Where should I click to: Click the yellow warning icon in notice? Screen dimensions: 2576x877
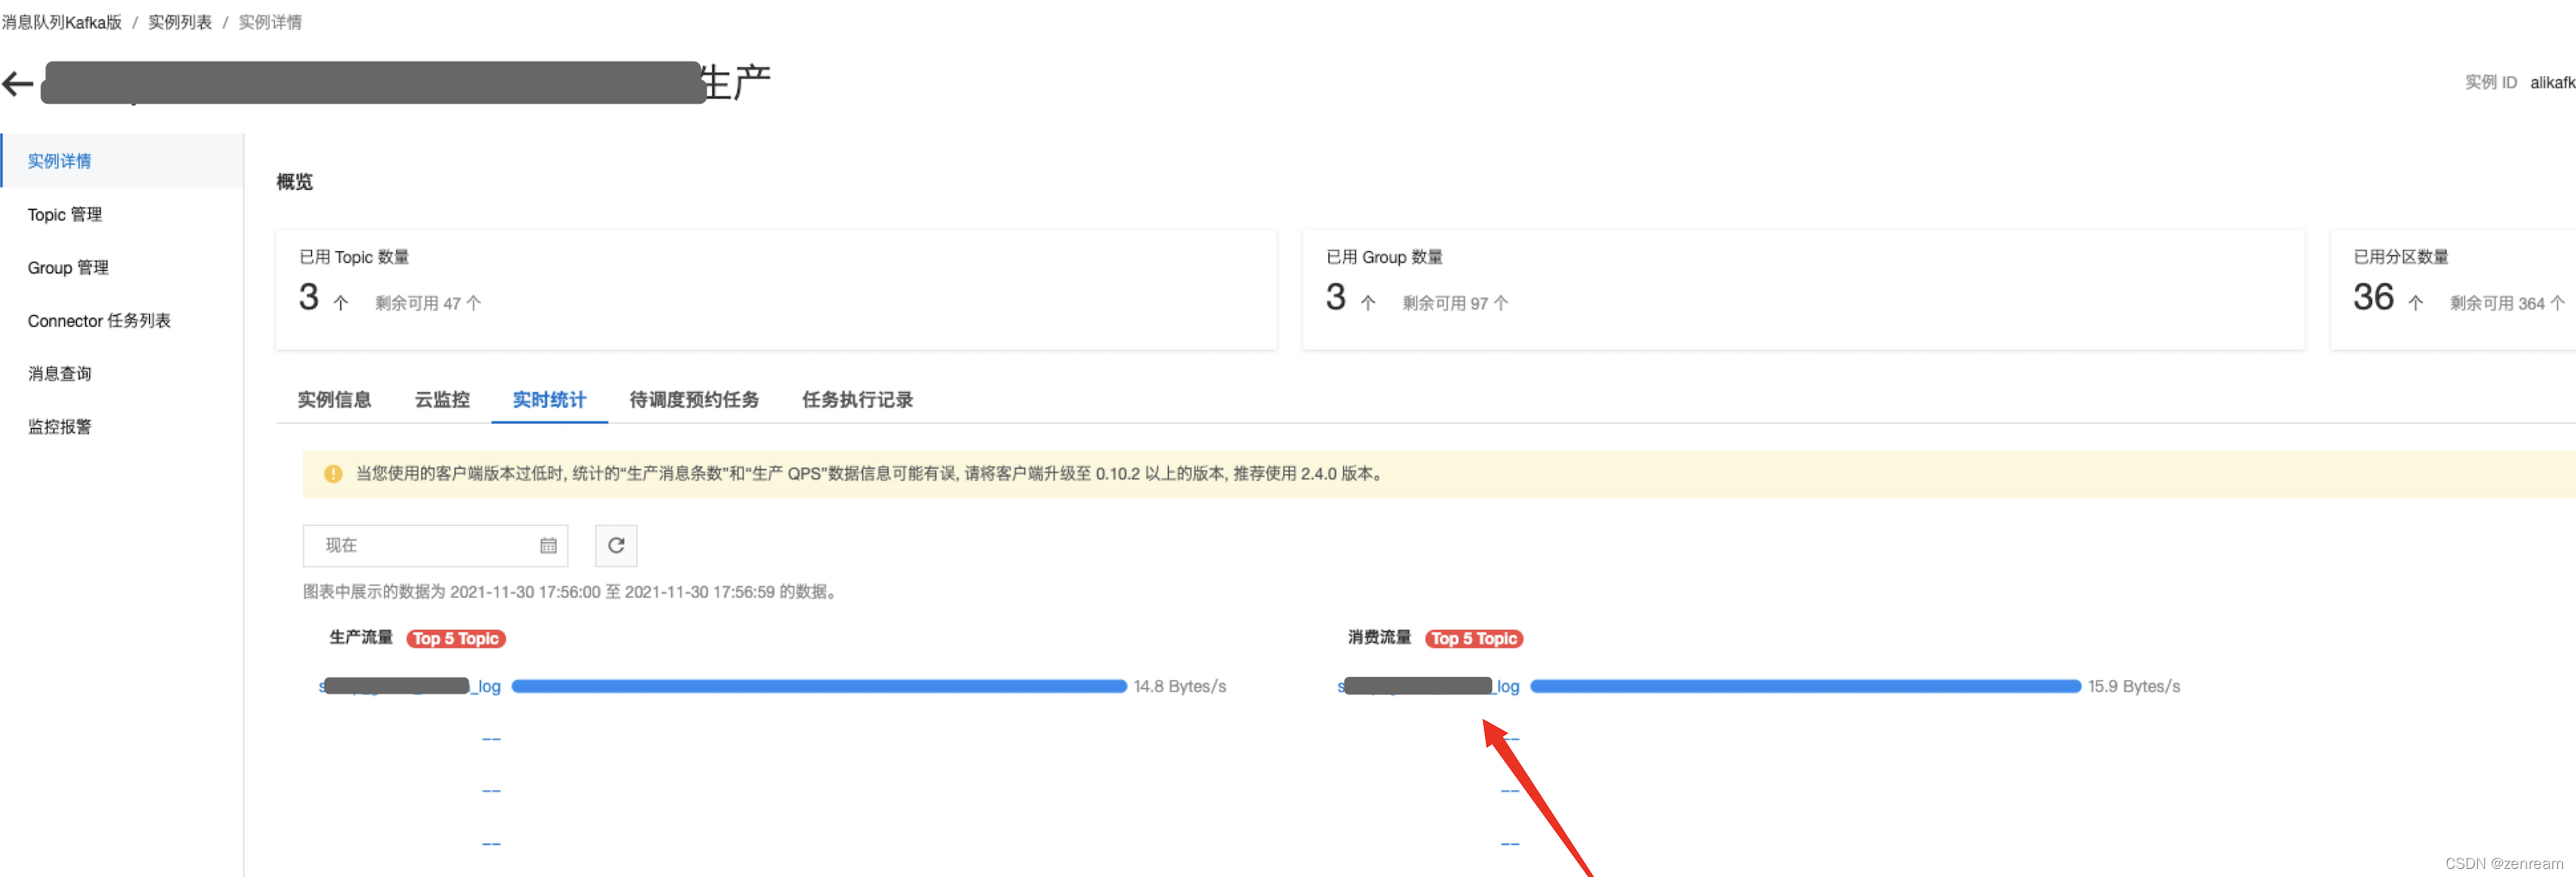[333, 474]
